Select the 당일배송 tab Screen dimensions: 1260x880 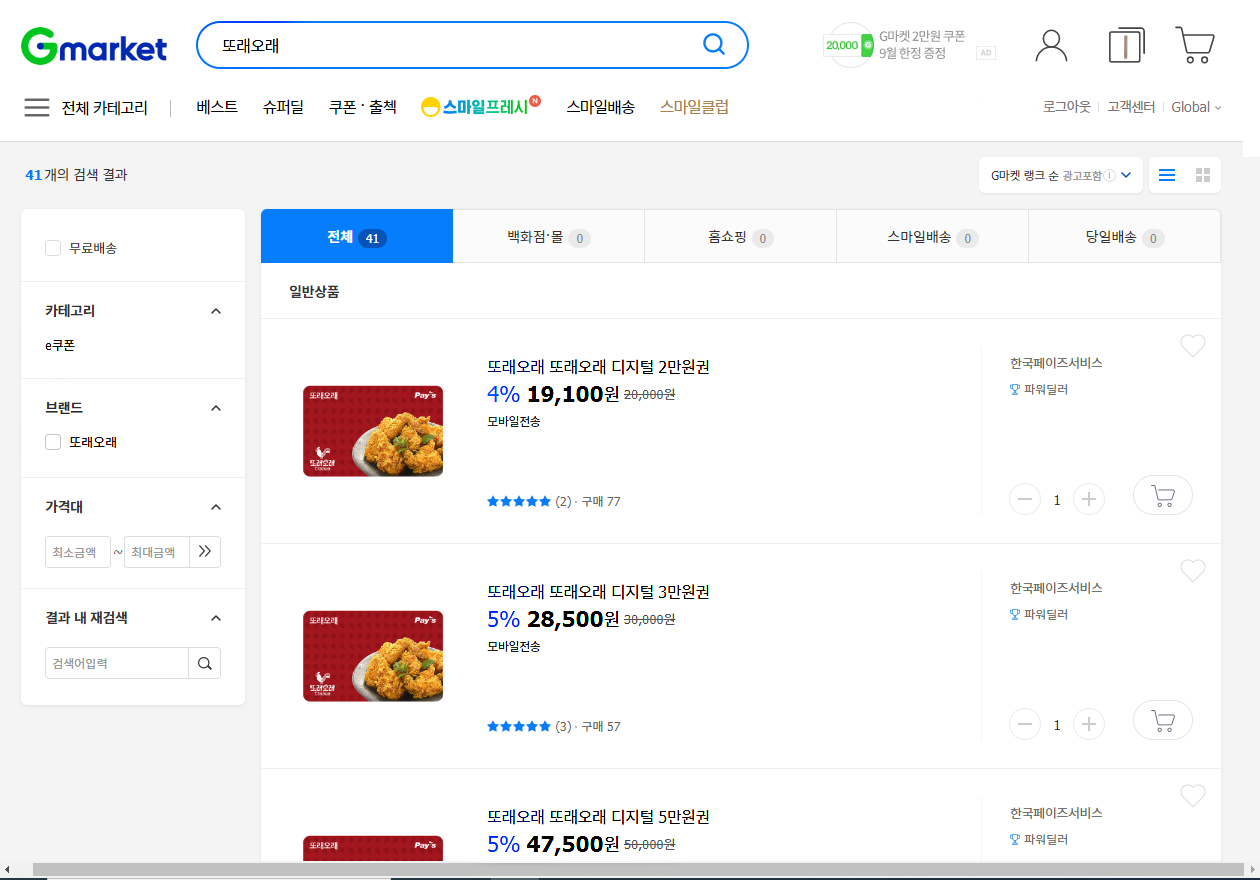pyautogui.click(x=1124, y=237)
